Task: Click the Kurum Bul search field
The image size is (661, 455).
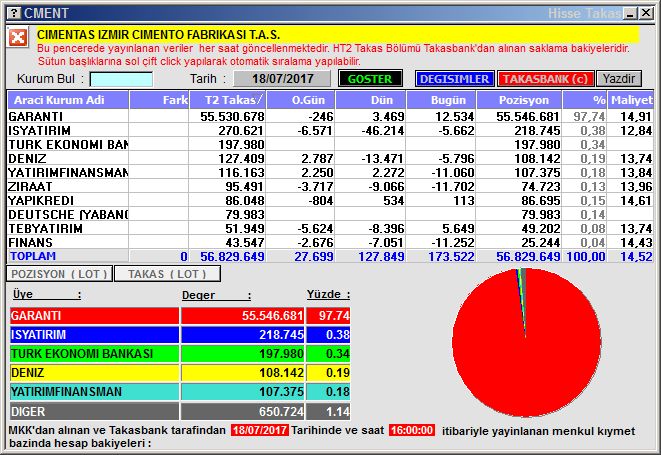Action: tap(121, 79)
